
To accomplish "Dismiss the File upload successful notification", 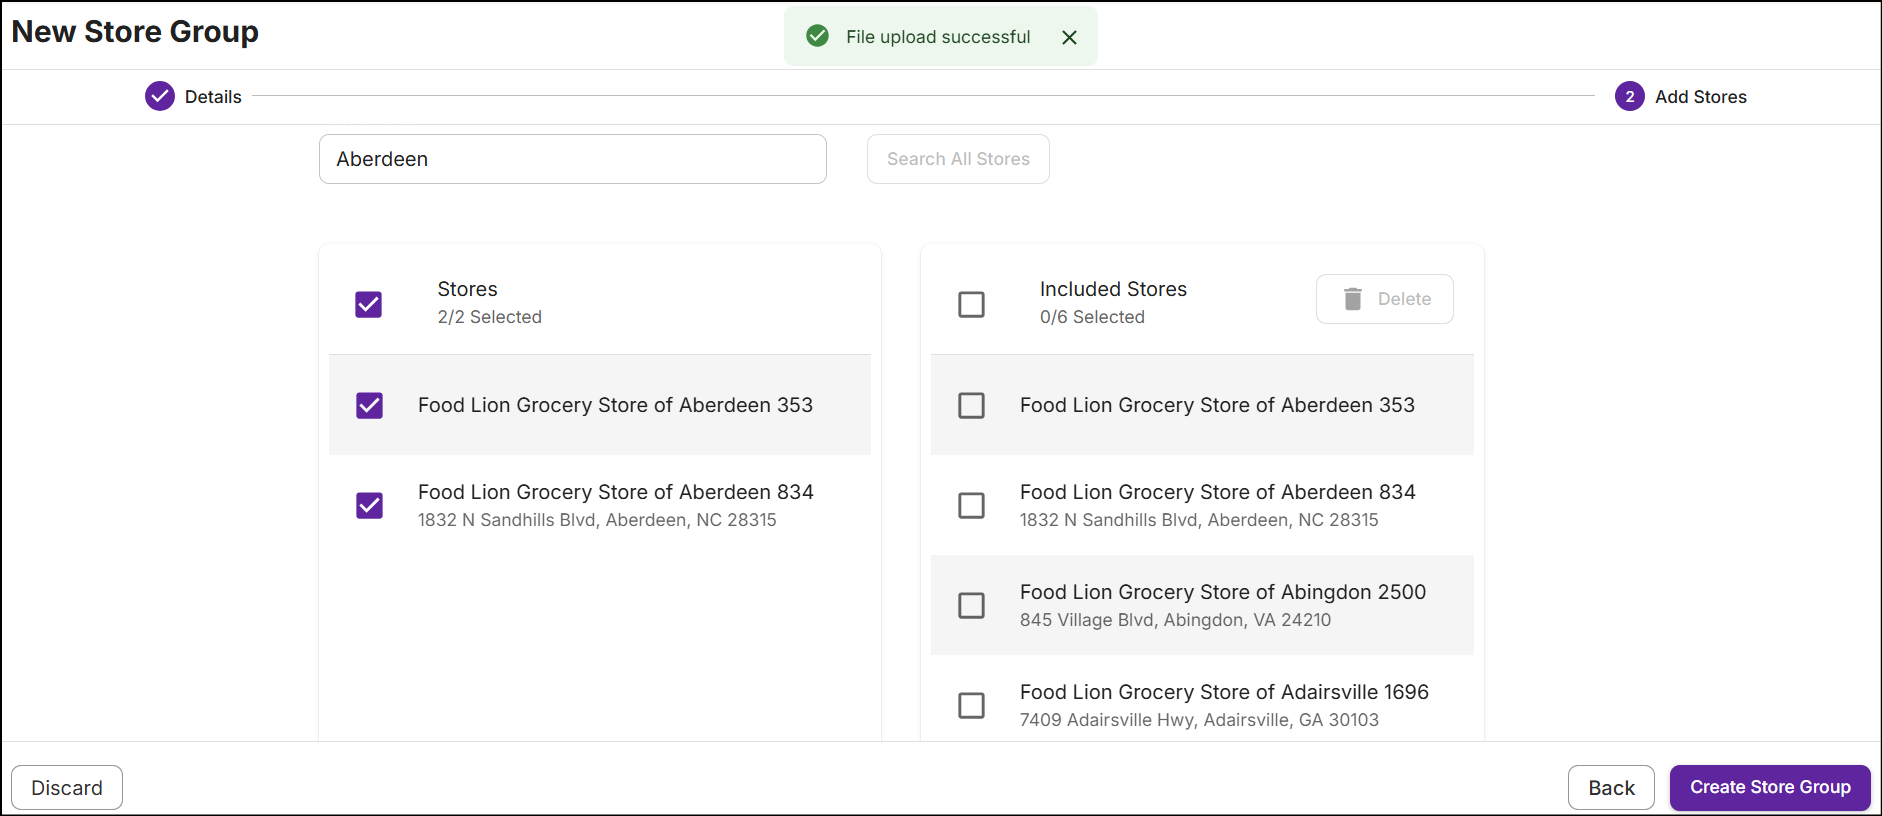I will pyautogui.click(x=1069, y=37).
